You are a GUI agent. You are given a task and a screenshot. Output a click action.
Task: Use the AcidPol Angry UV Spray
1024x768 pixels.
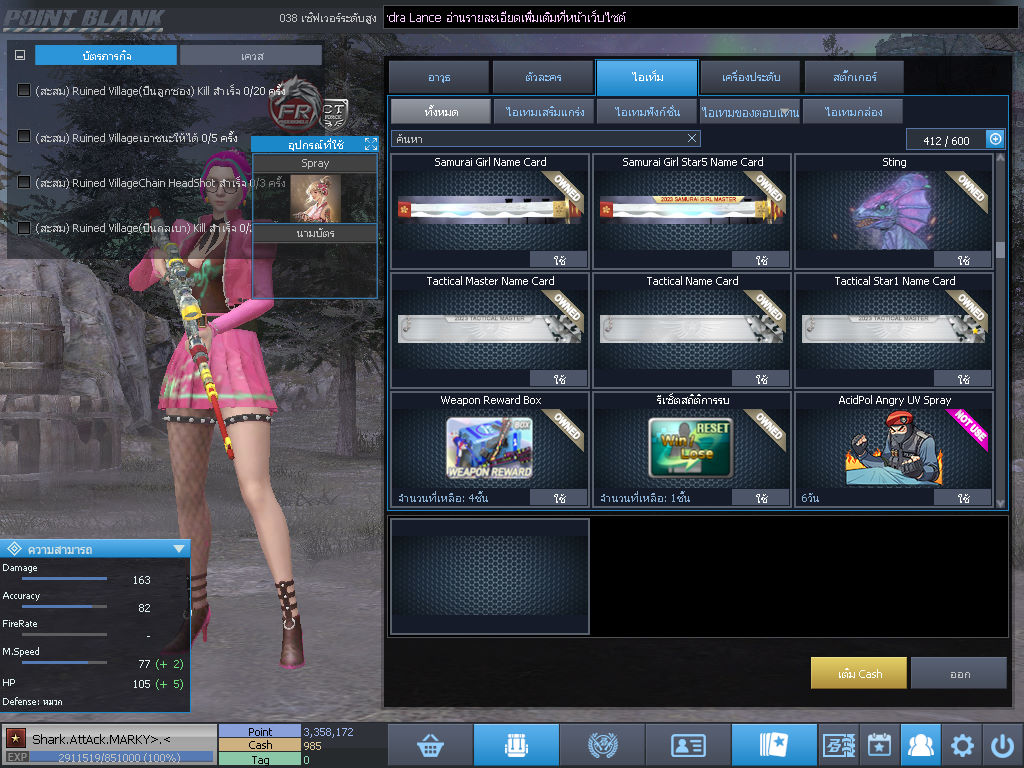962,498
